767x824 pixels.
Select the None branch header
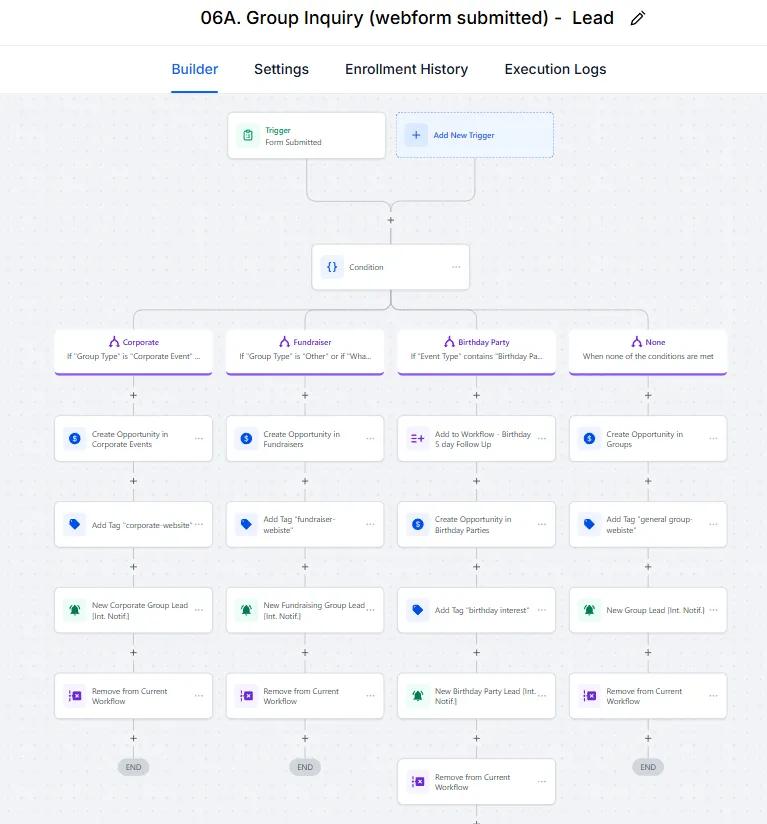pyautogui.click(x=648, y=351)
